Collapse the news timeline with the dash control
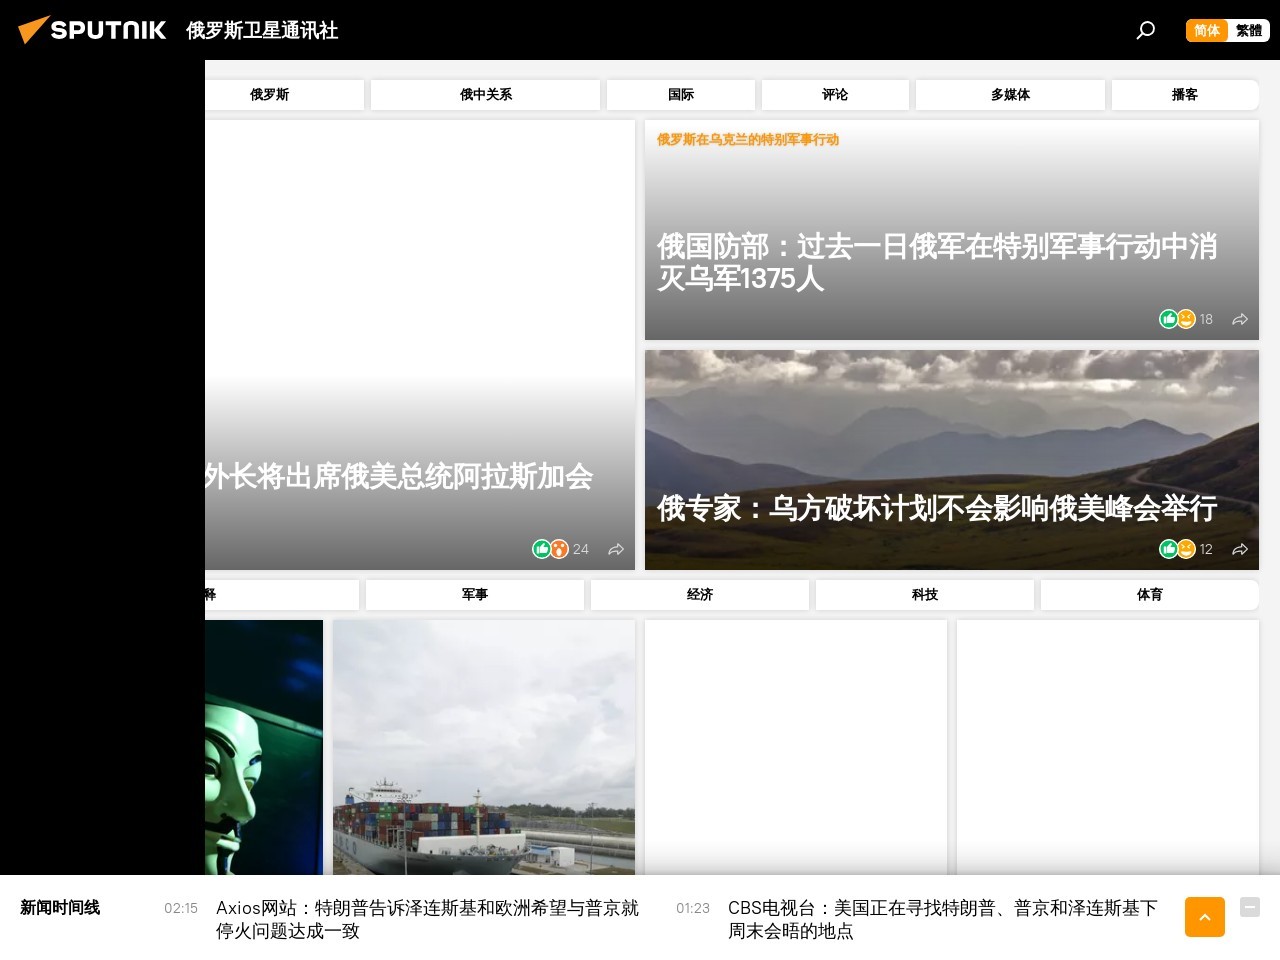1280x960 pixels. point(1249,907)
